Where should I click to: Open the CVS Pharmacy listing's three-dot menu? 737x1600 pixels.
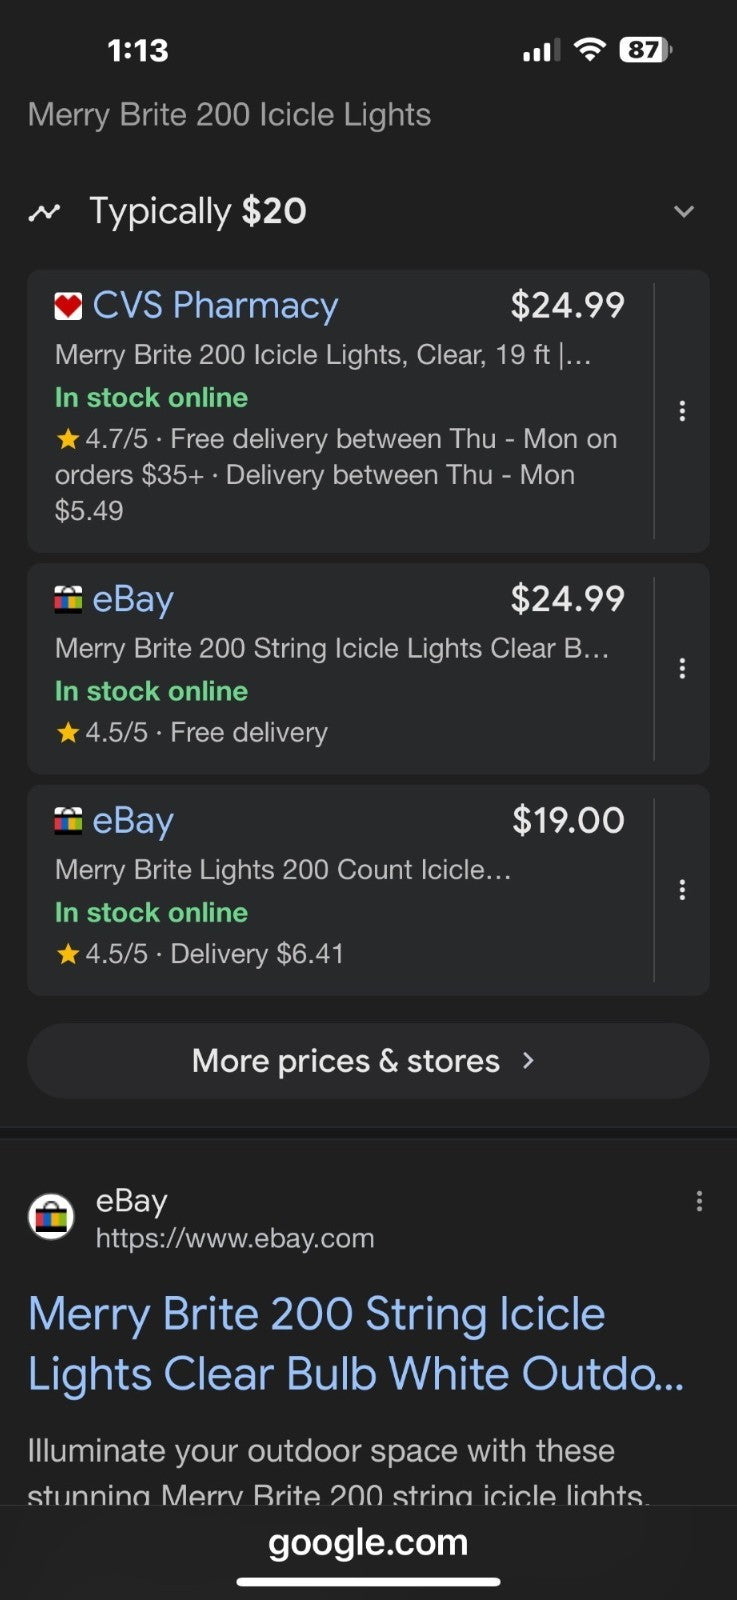click(x=682, y=411)
